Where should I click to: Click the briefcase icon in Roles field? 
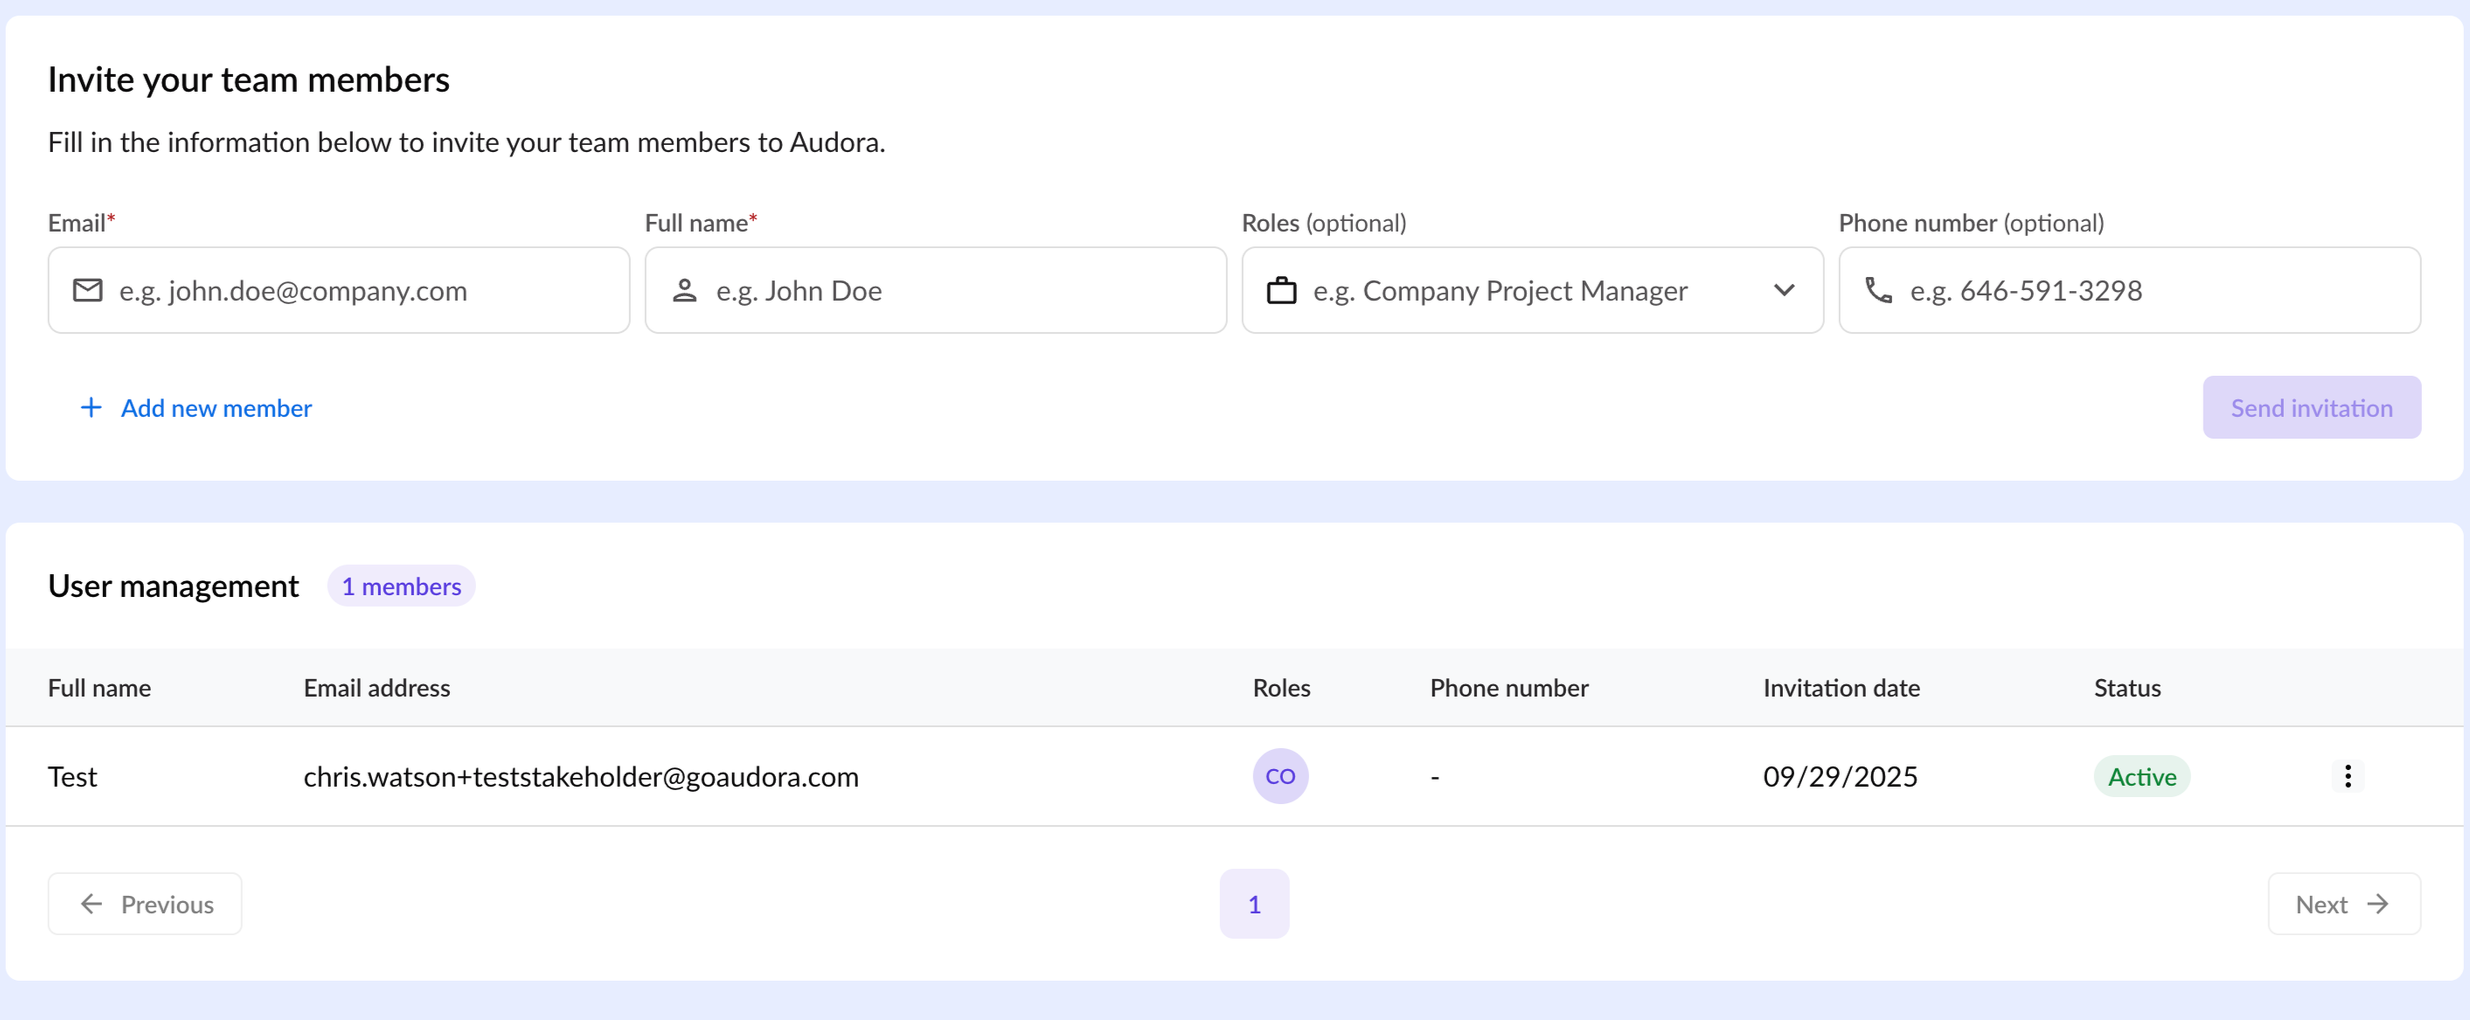[x=1281, y=290]
